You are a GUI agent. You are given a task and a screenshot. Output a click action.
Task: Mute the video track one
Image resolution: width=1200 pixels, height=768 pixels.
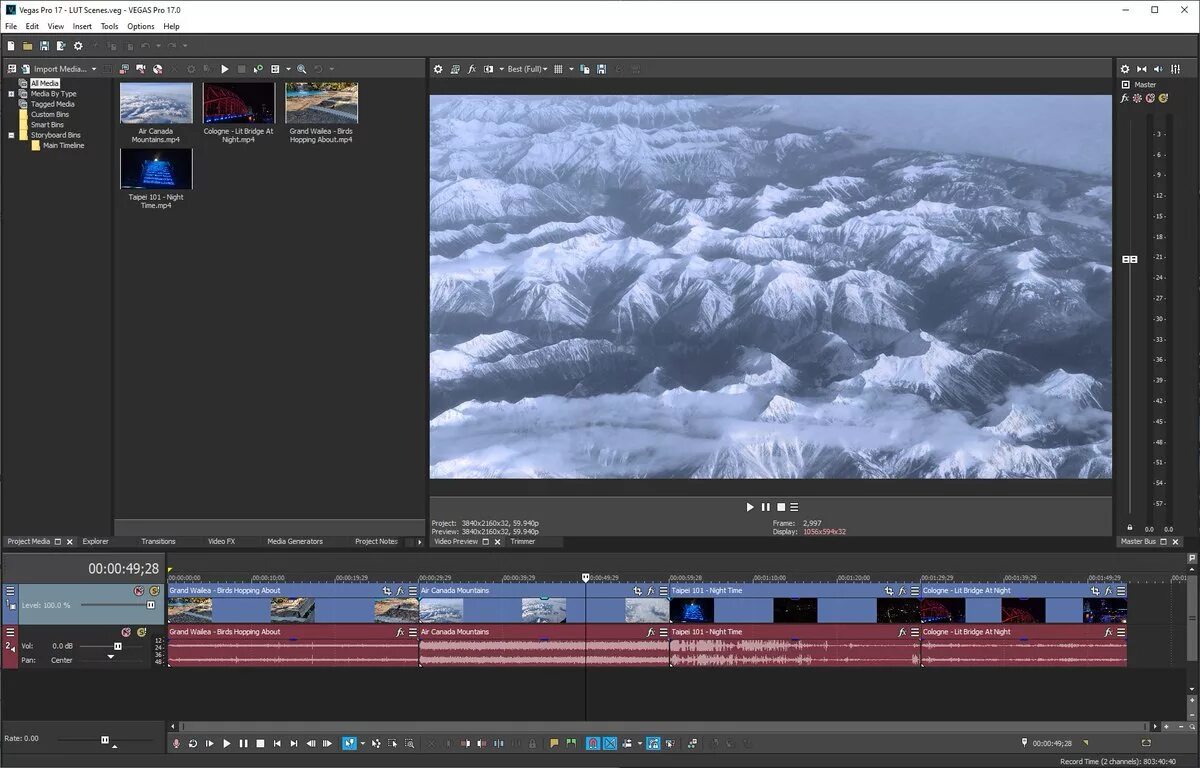[x=138, y=590]
